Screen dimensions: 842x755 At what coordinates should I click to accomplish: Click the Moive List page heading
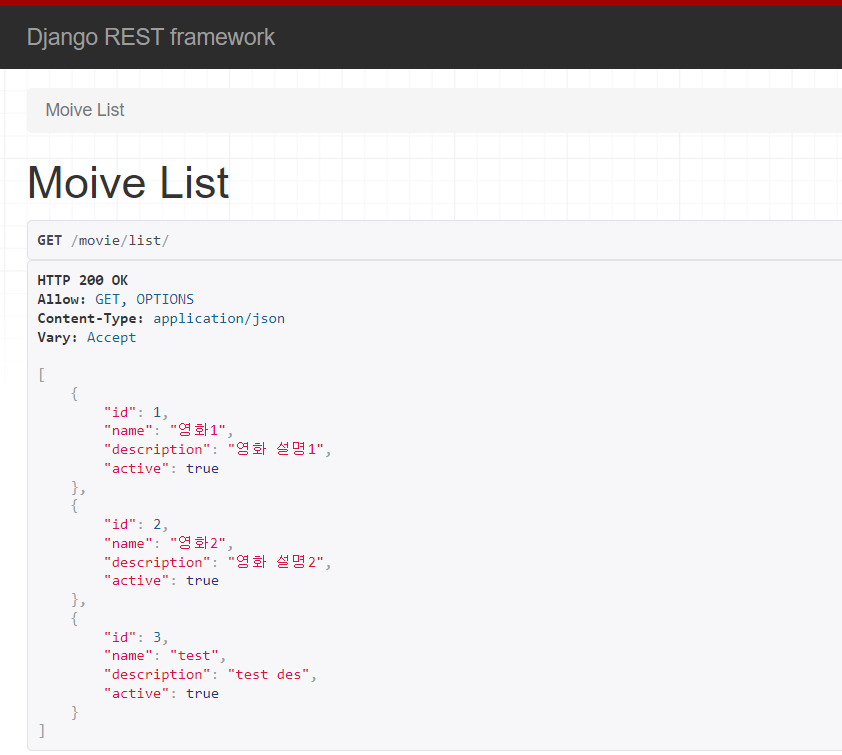click(128, 183)
